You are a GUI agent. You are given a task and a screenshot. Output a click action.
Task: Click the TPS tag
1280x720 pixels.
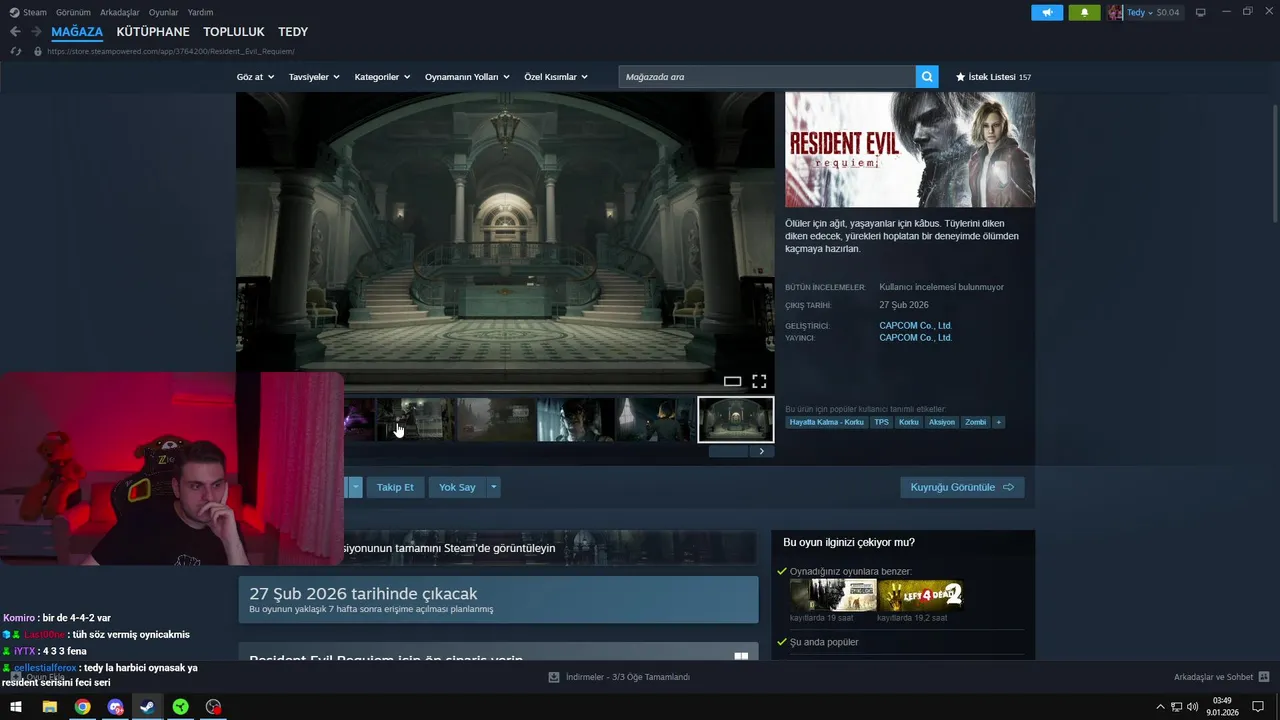click(x=881, y=422)
